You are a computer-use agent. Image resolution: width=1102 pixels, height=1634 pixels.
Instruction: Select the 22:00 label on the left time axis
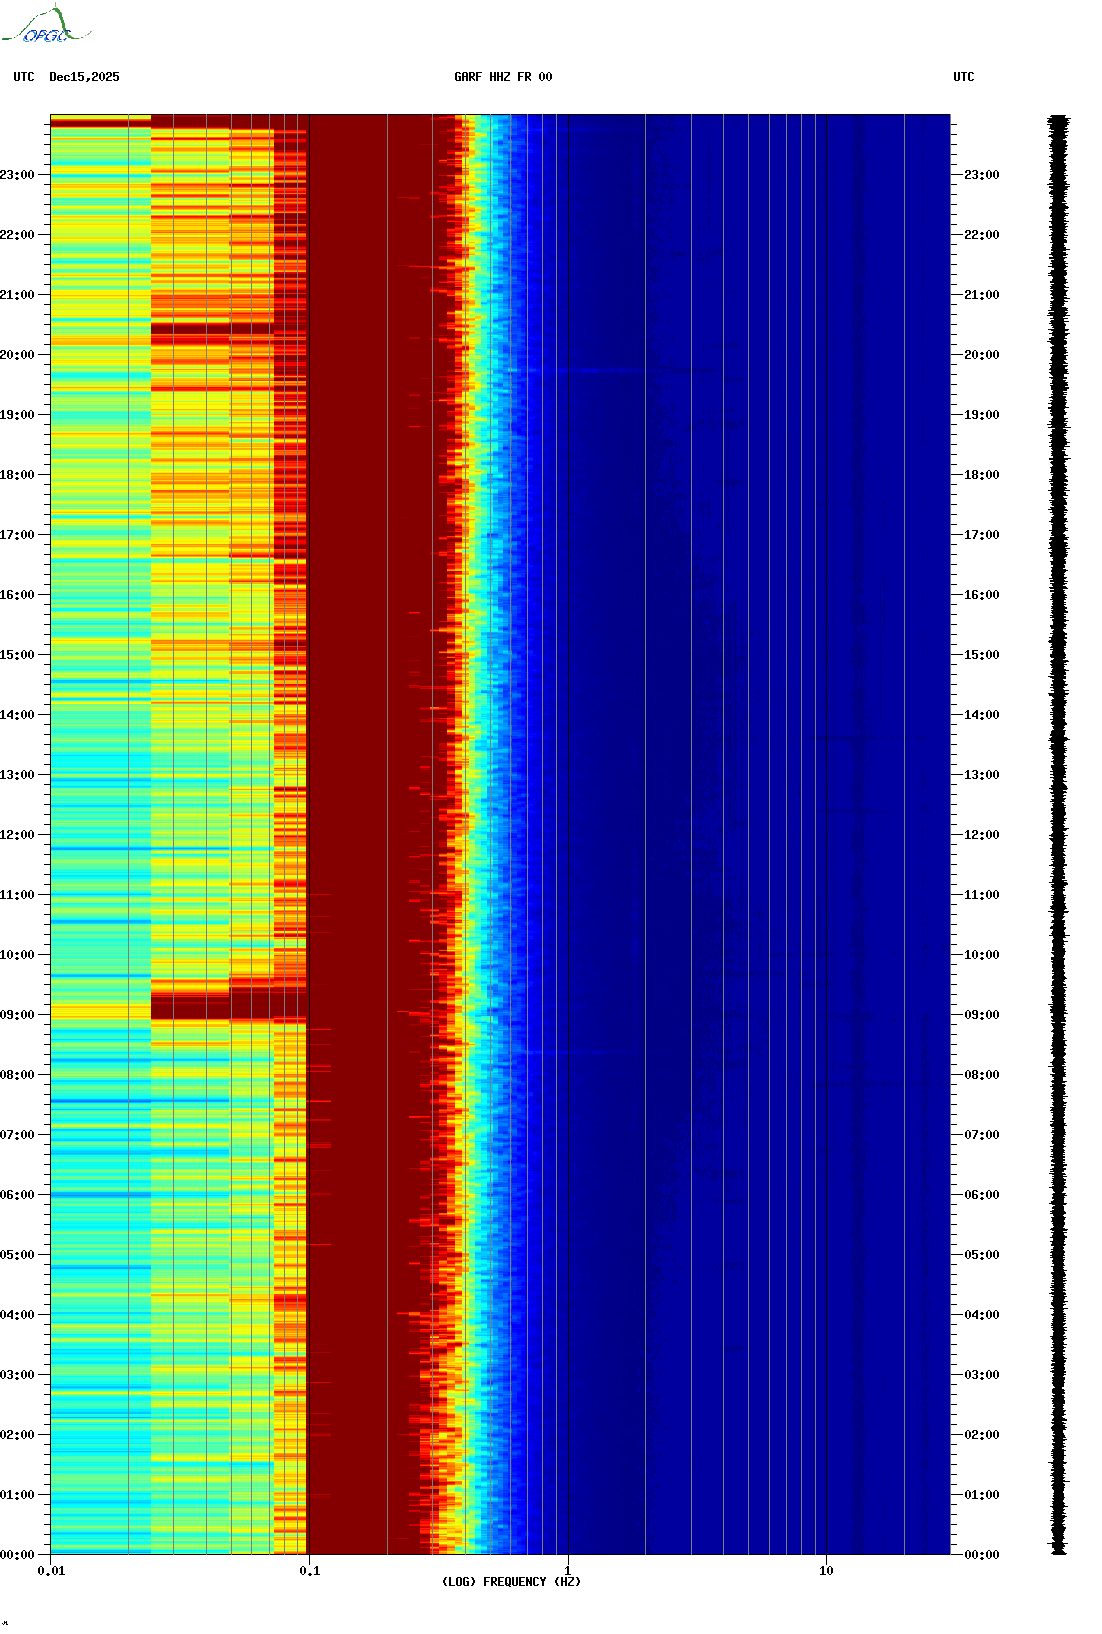point(17,235)
